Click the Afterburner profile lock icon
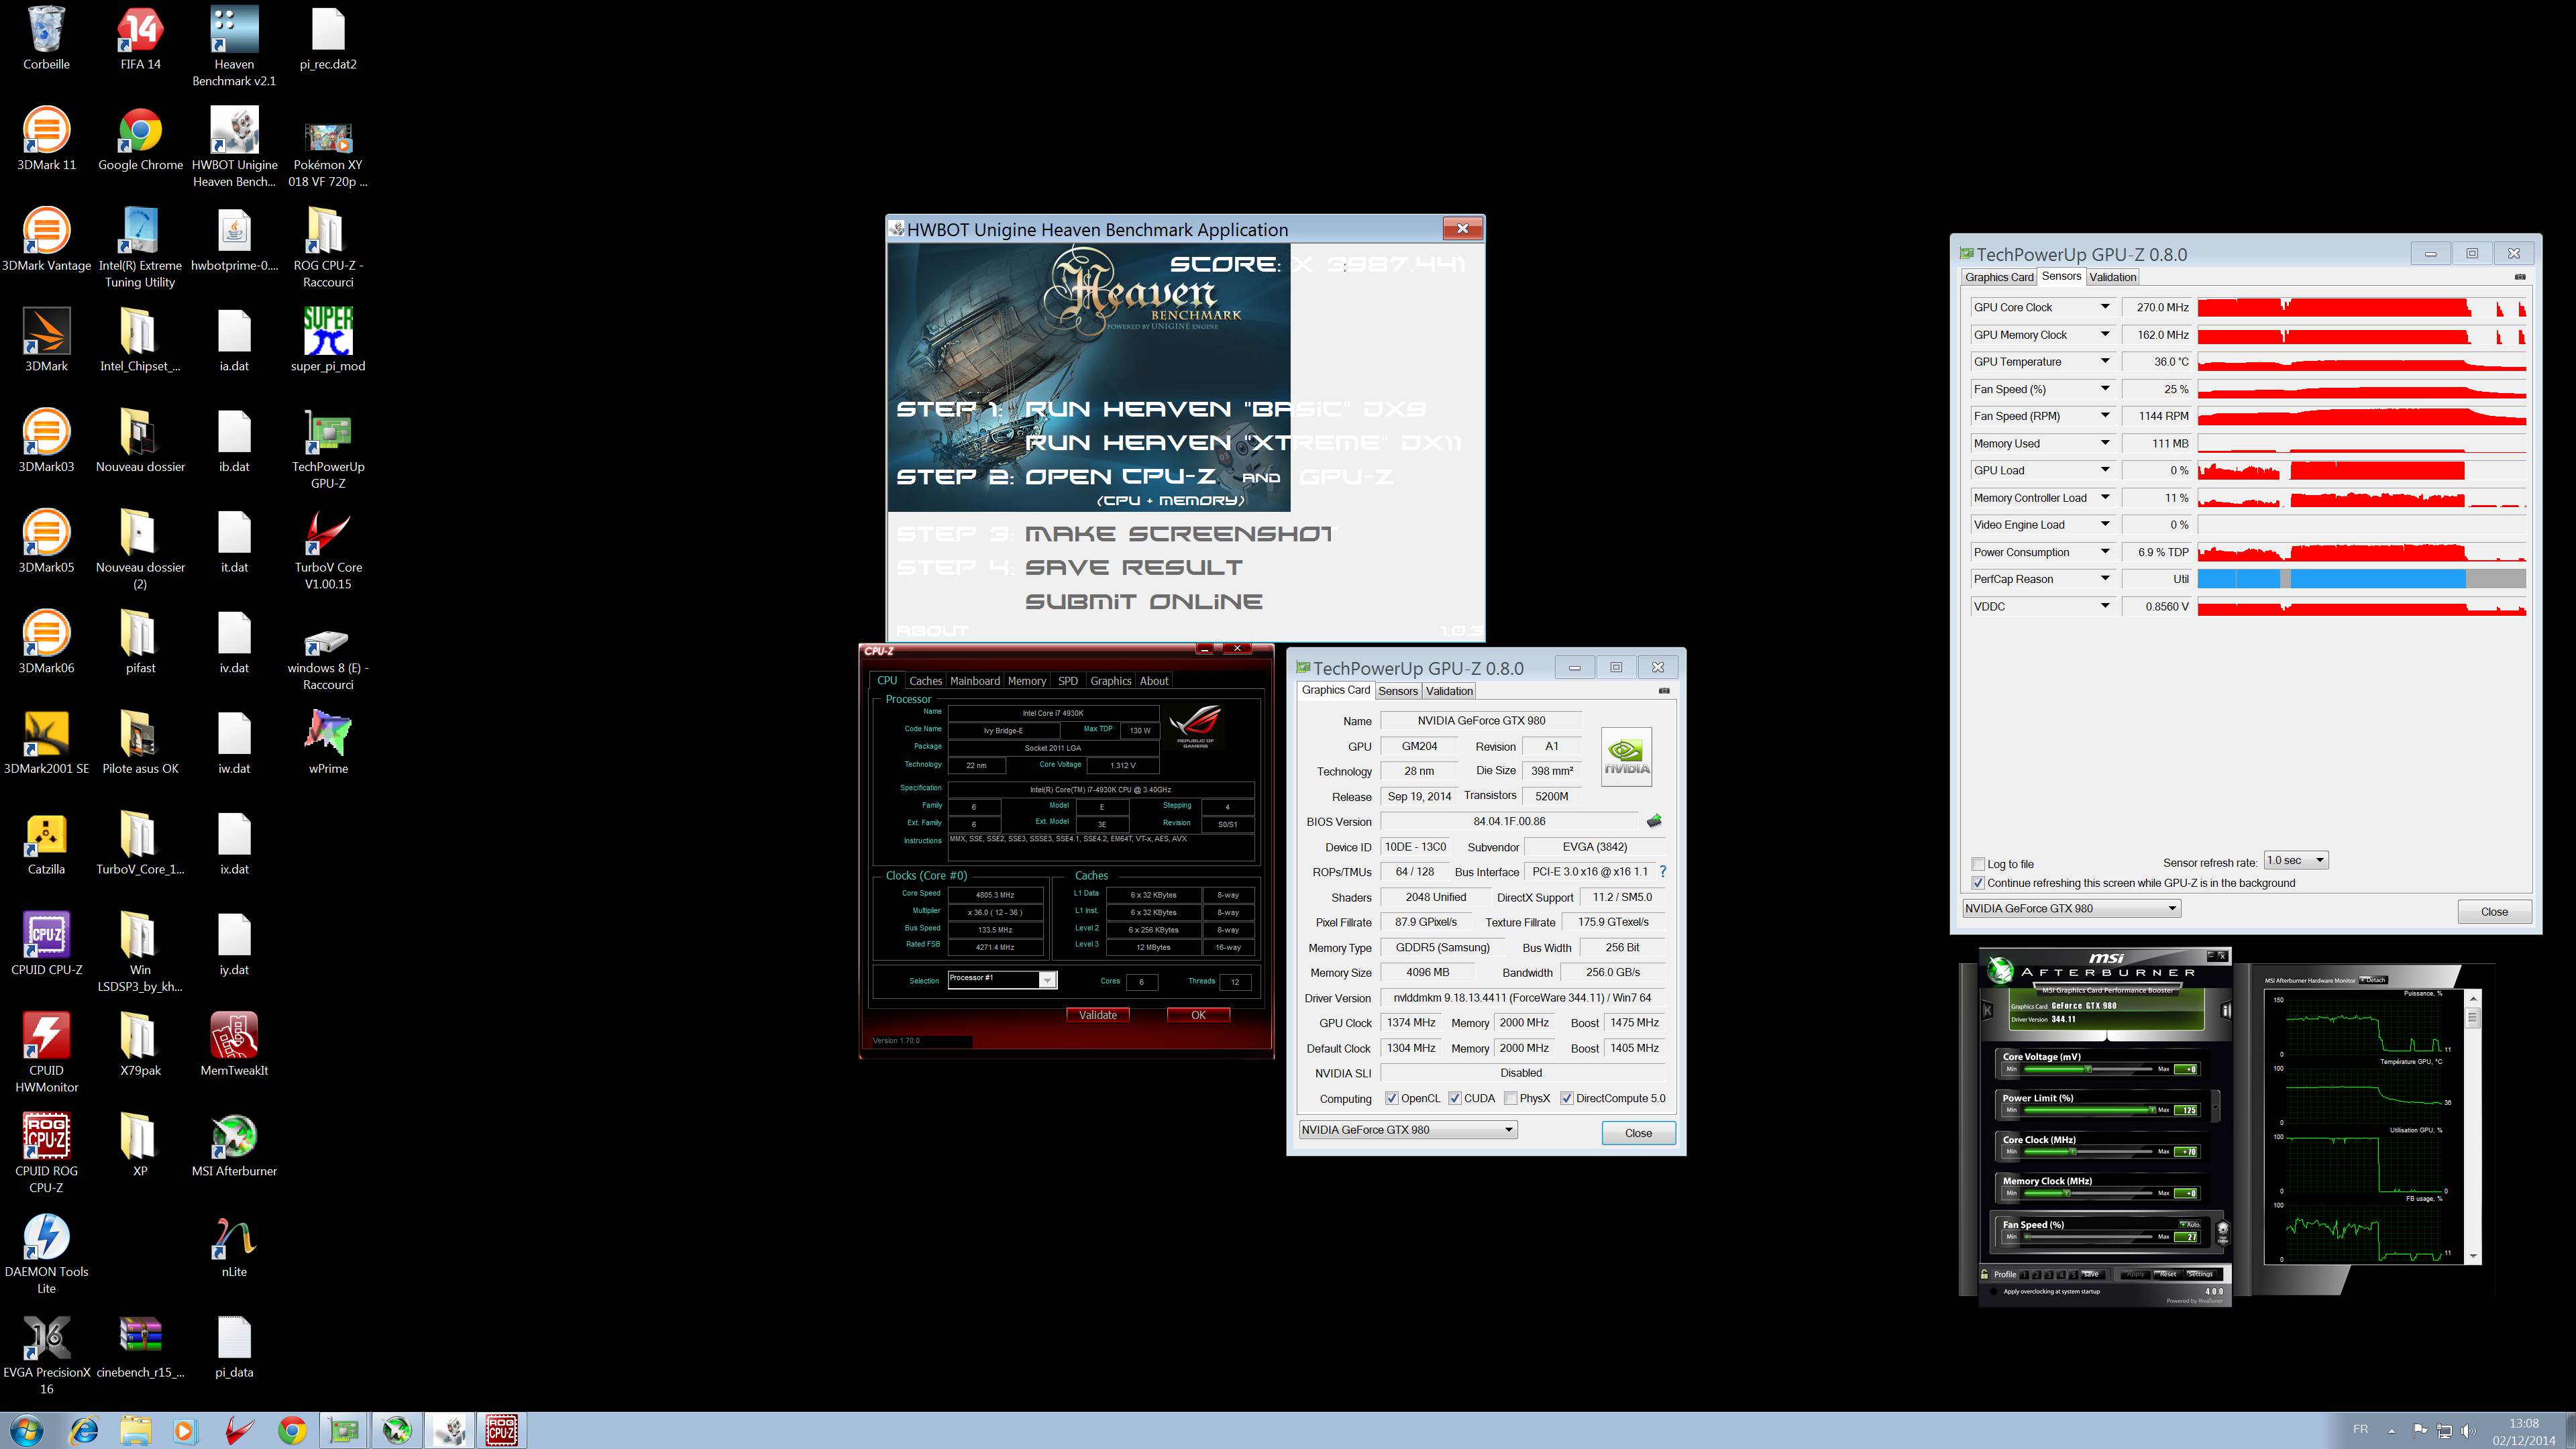 coord(1985,1274)
